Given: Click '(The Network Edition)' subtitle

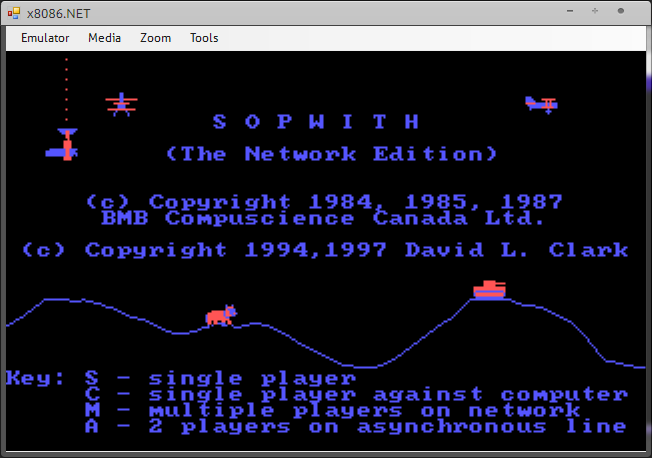Looking at the screenshot, I should 331,154.
